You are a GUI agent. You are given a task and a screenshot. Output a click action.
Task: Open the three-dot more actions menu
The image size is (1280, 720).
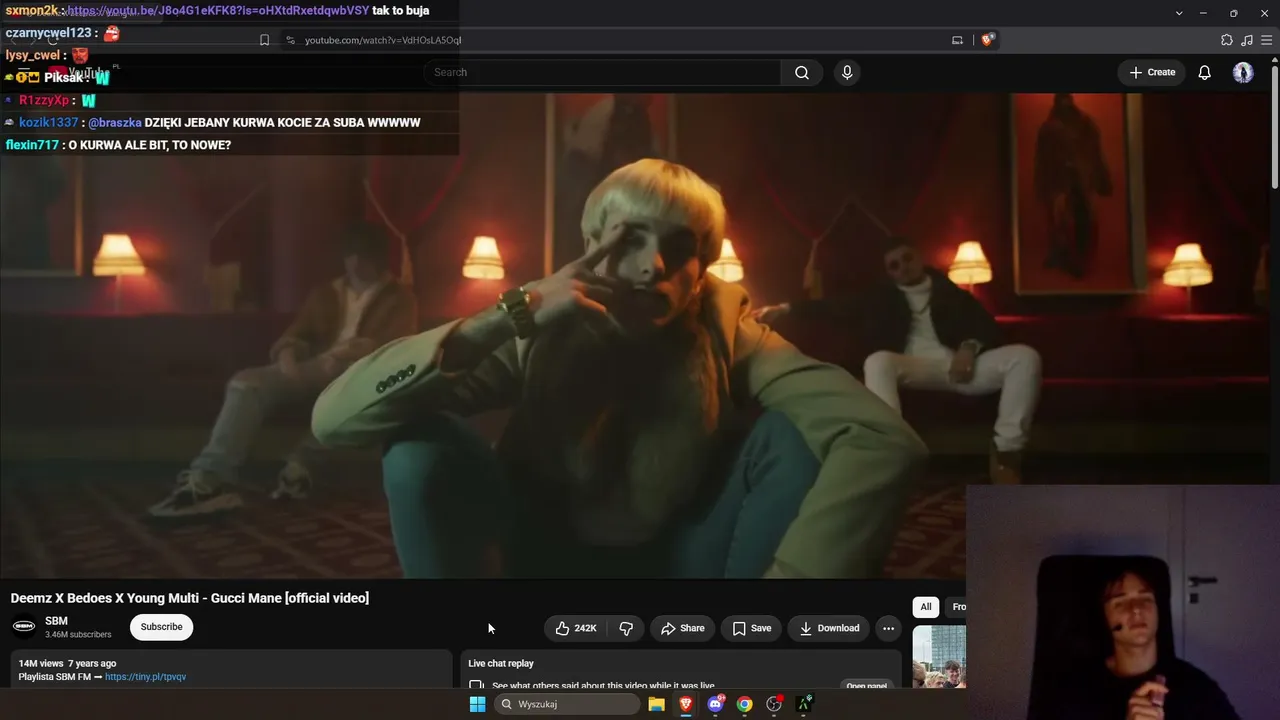(888, 628)
